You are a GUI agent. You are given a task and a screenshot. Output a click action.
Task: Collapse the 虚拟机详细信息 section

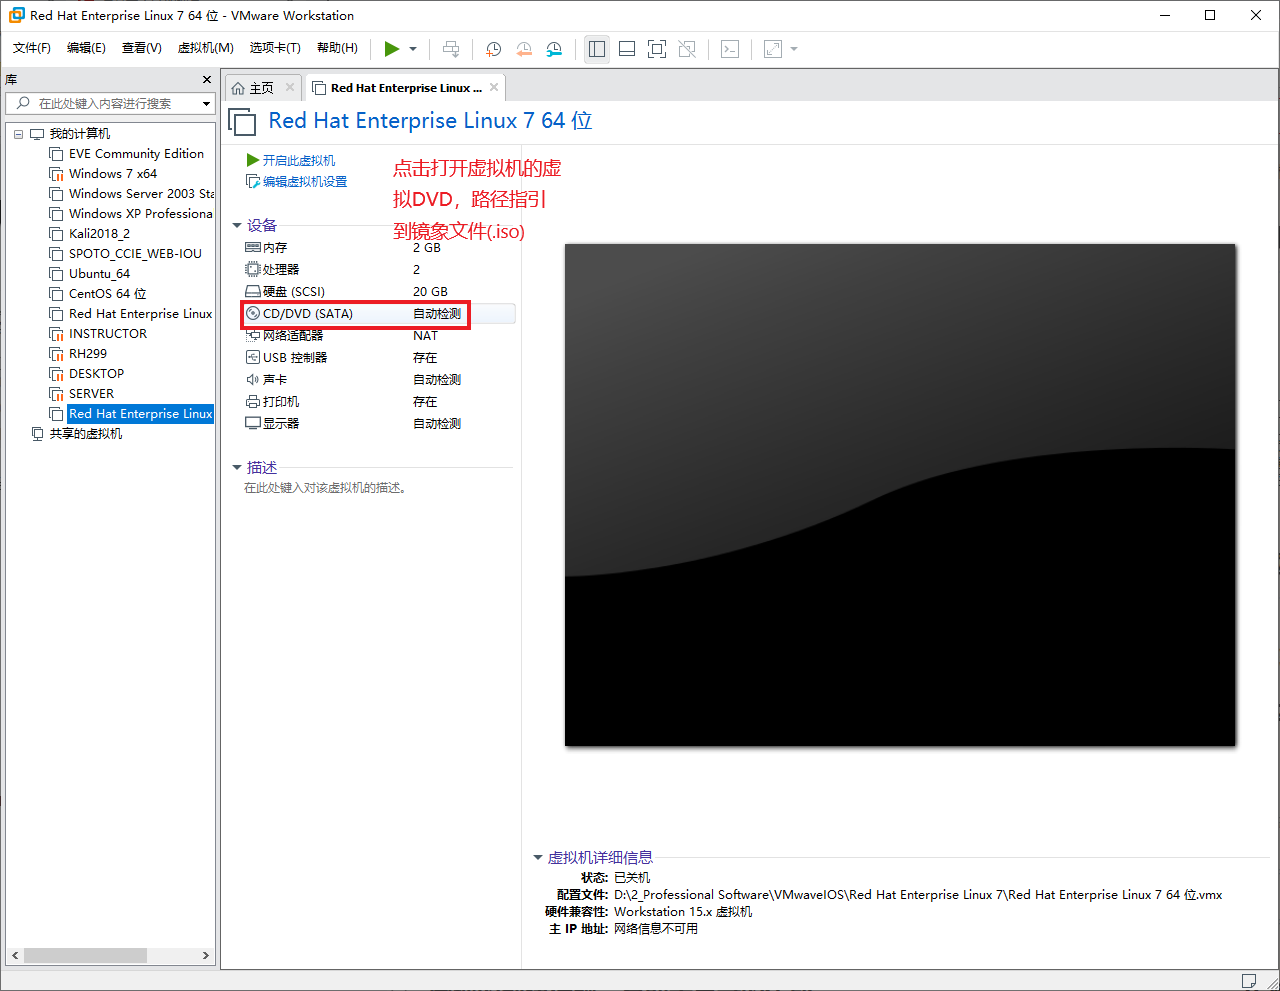[x=538, y=858]
